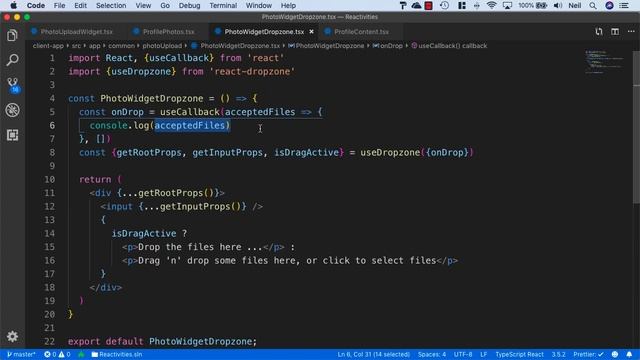This screenshot has width=640, height=360.
Task: Click the Time Machine menu bar icon
Action: tap(444, 5)
